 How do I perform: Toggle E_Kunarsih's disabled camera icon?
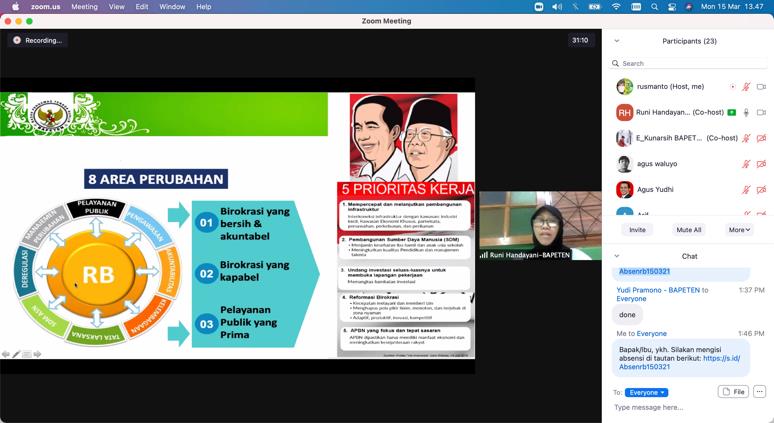pos(761,138)
